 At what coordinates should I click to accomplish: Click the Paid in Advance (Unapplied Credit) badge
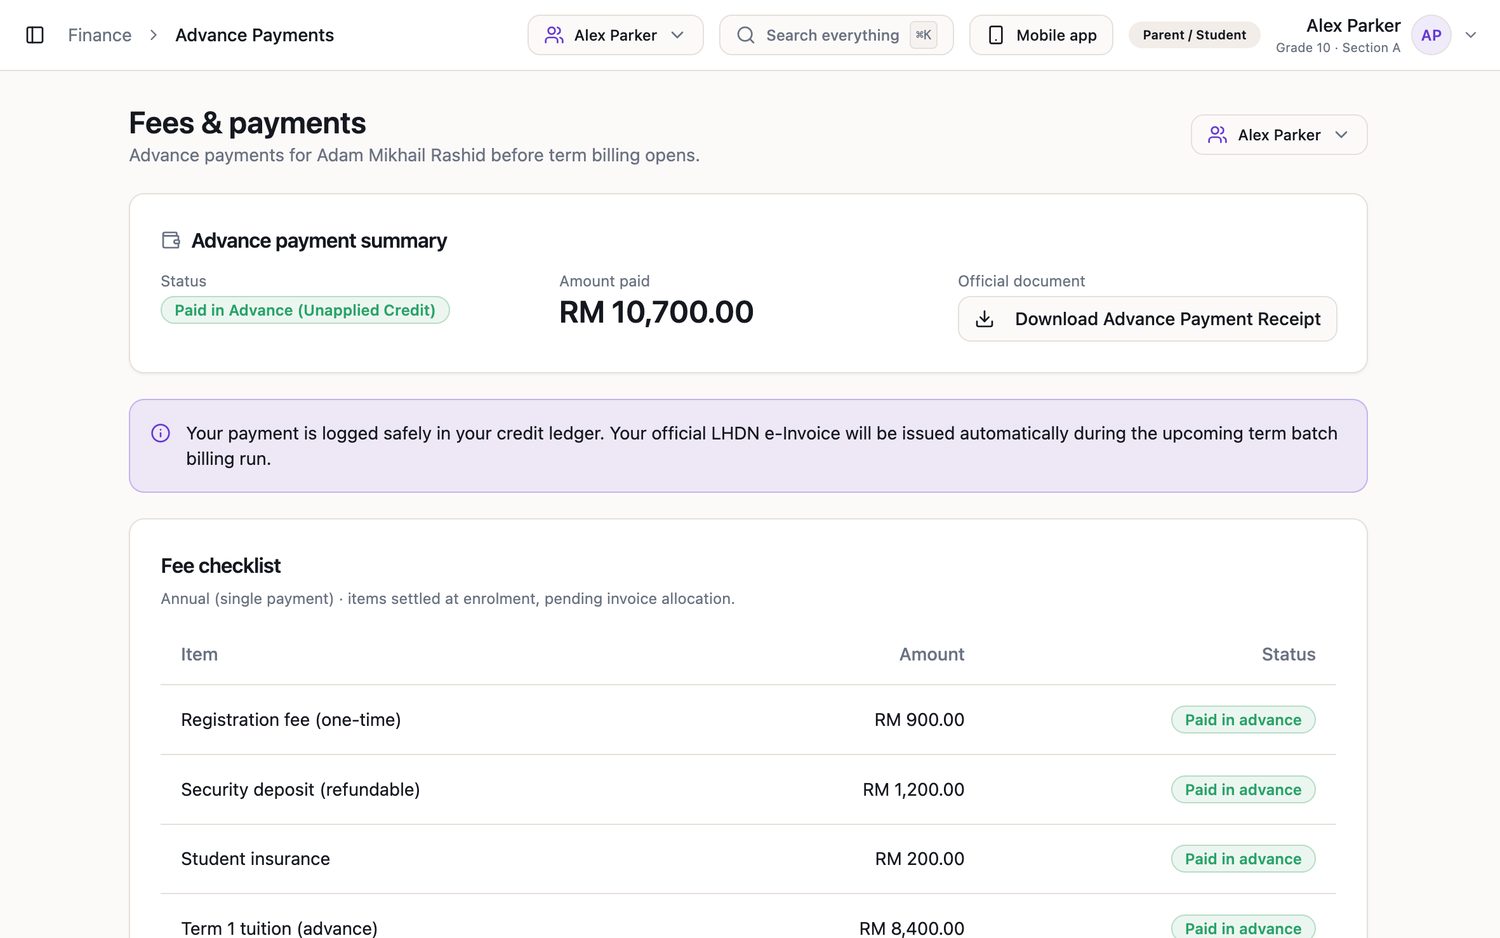point(305,310)
